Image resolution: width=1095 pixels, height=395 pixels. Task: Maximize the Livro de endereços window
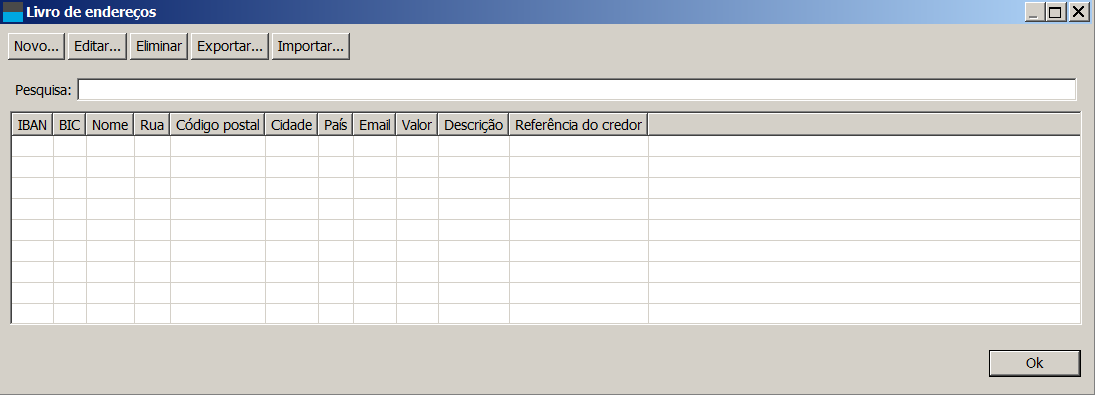click(x=1056, y=12)
